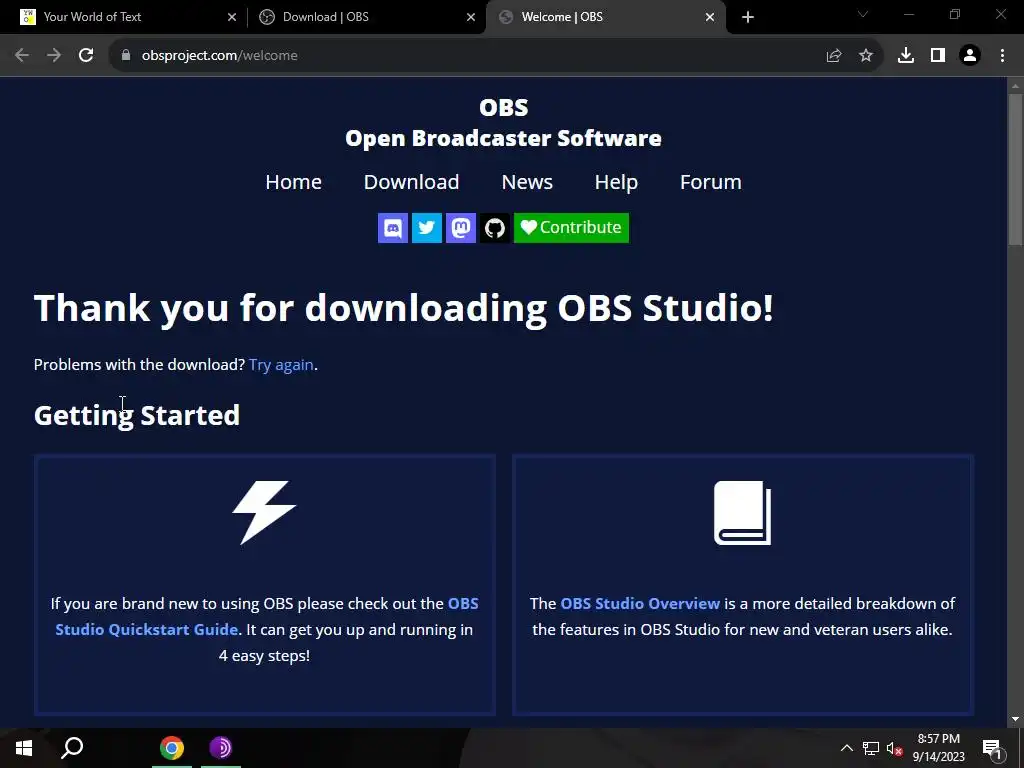
Task: Open the network status tray icon
Action: pyautogui.click(x=871, y=748)
